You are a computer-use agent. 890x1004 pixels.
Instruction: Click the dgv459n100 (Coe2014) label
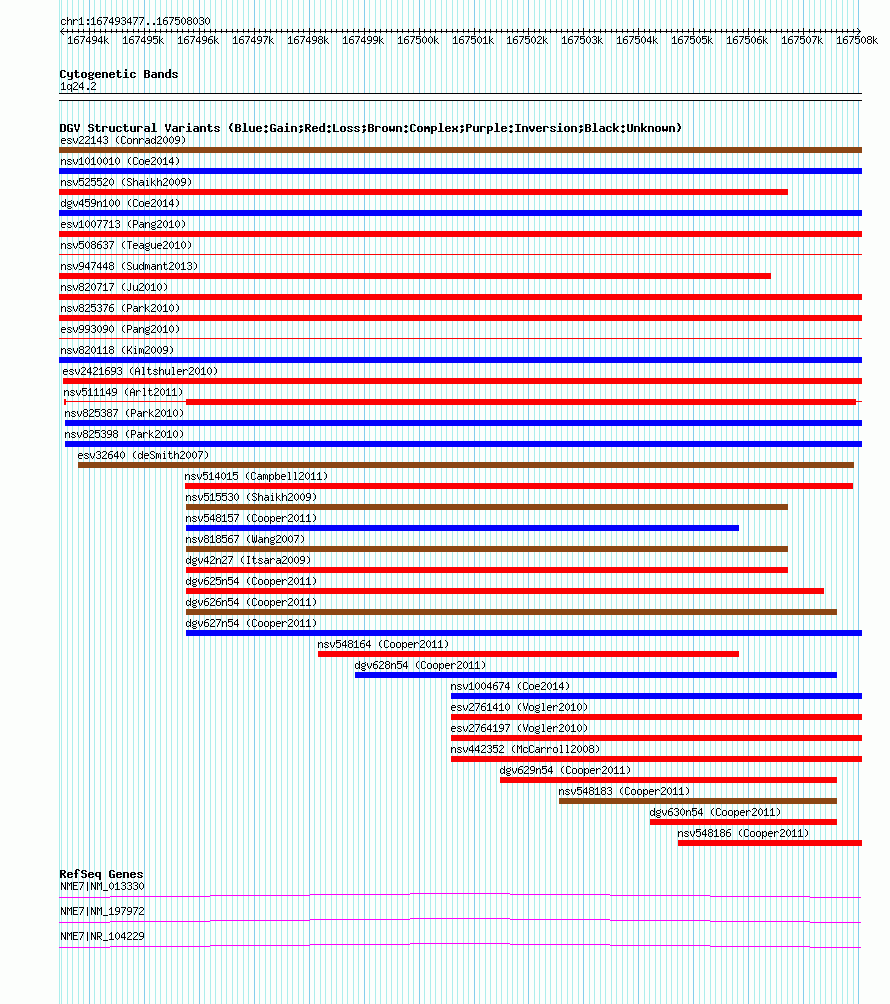[x=120, y=204]
